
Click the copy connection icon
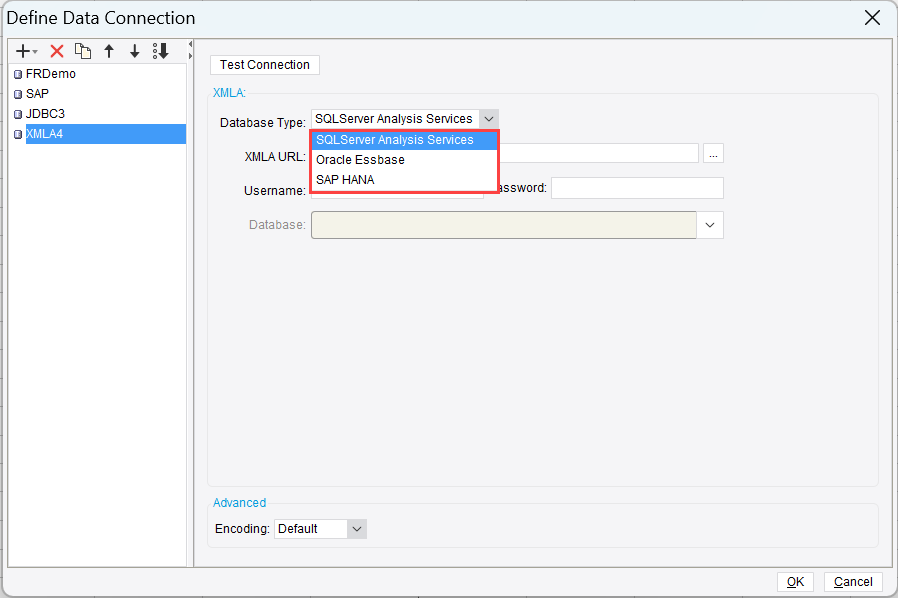(x=83, y=51)
